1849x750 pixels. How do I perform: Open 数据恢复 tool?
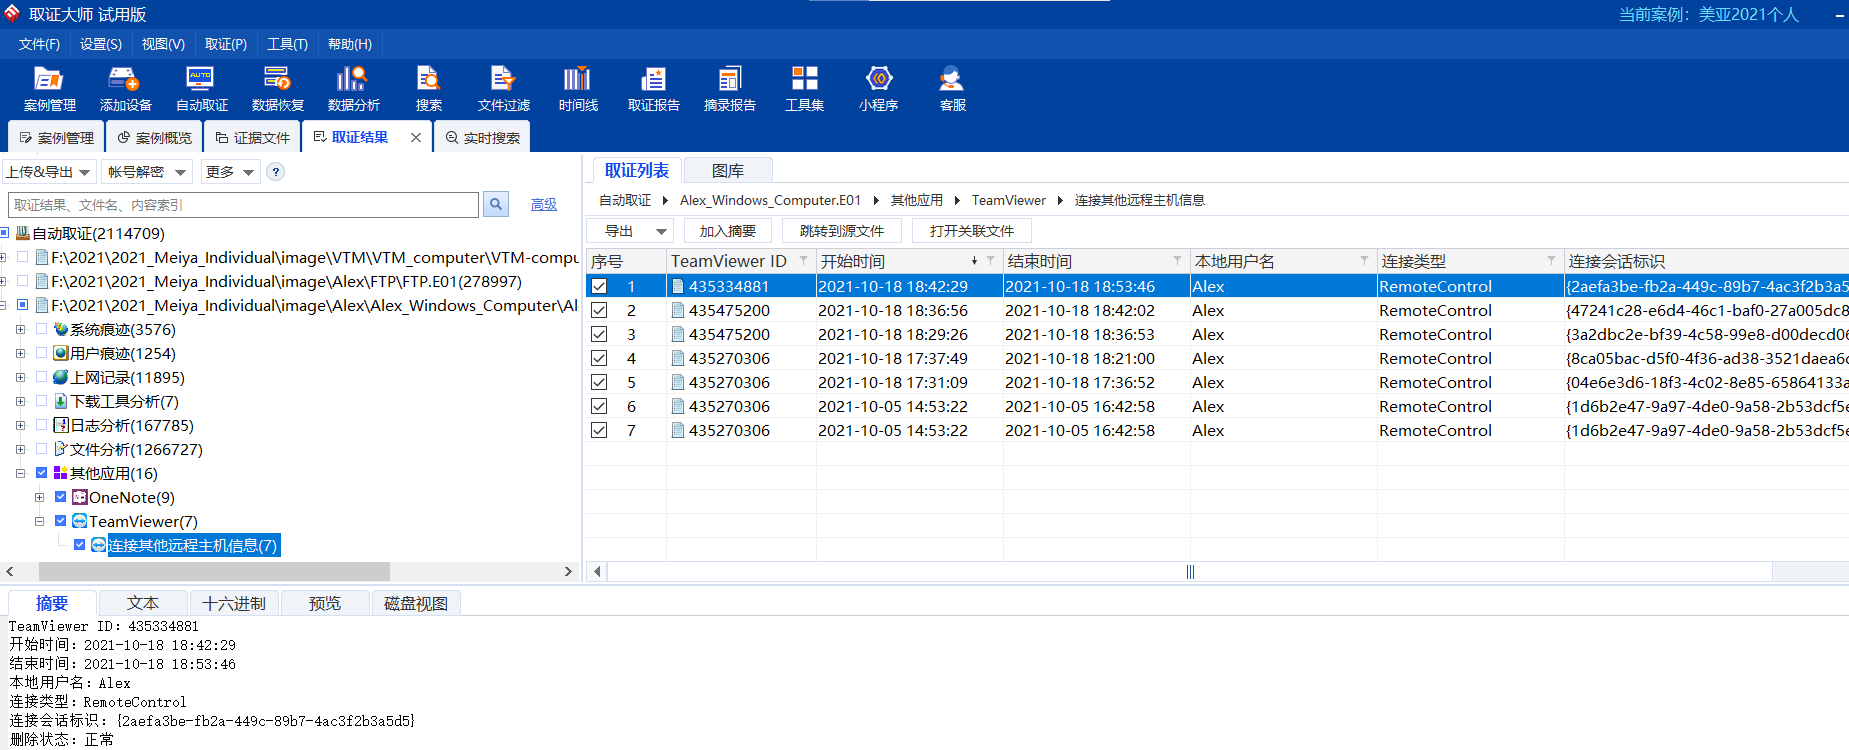pyautogui.click(x=277, y=89)
